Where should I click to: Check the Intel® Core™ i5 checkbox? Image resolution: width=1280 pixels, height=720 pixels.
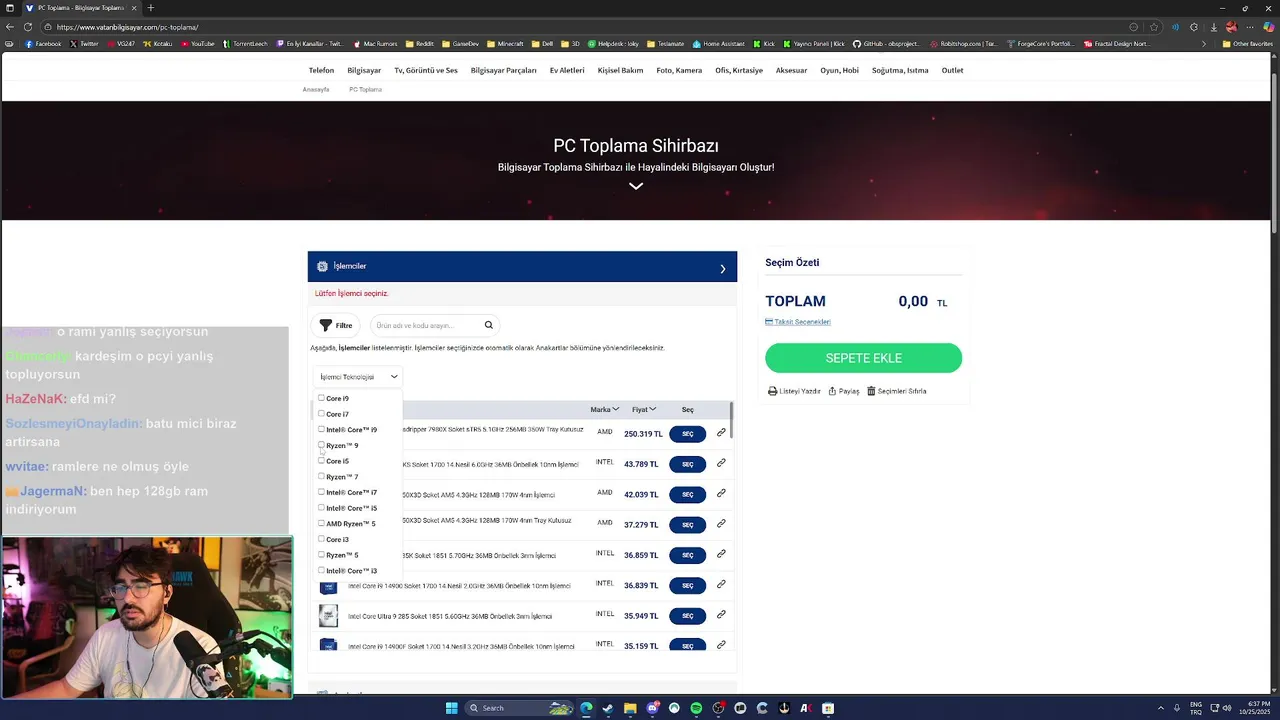[321, 508]
